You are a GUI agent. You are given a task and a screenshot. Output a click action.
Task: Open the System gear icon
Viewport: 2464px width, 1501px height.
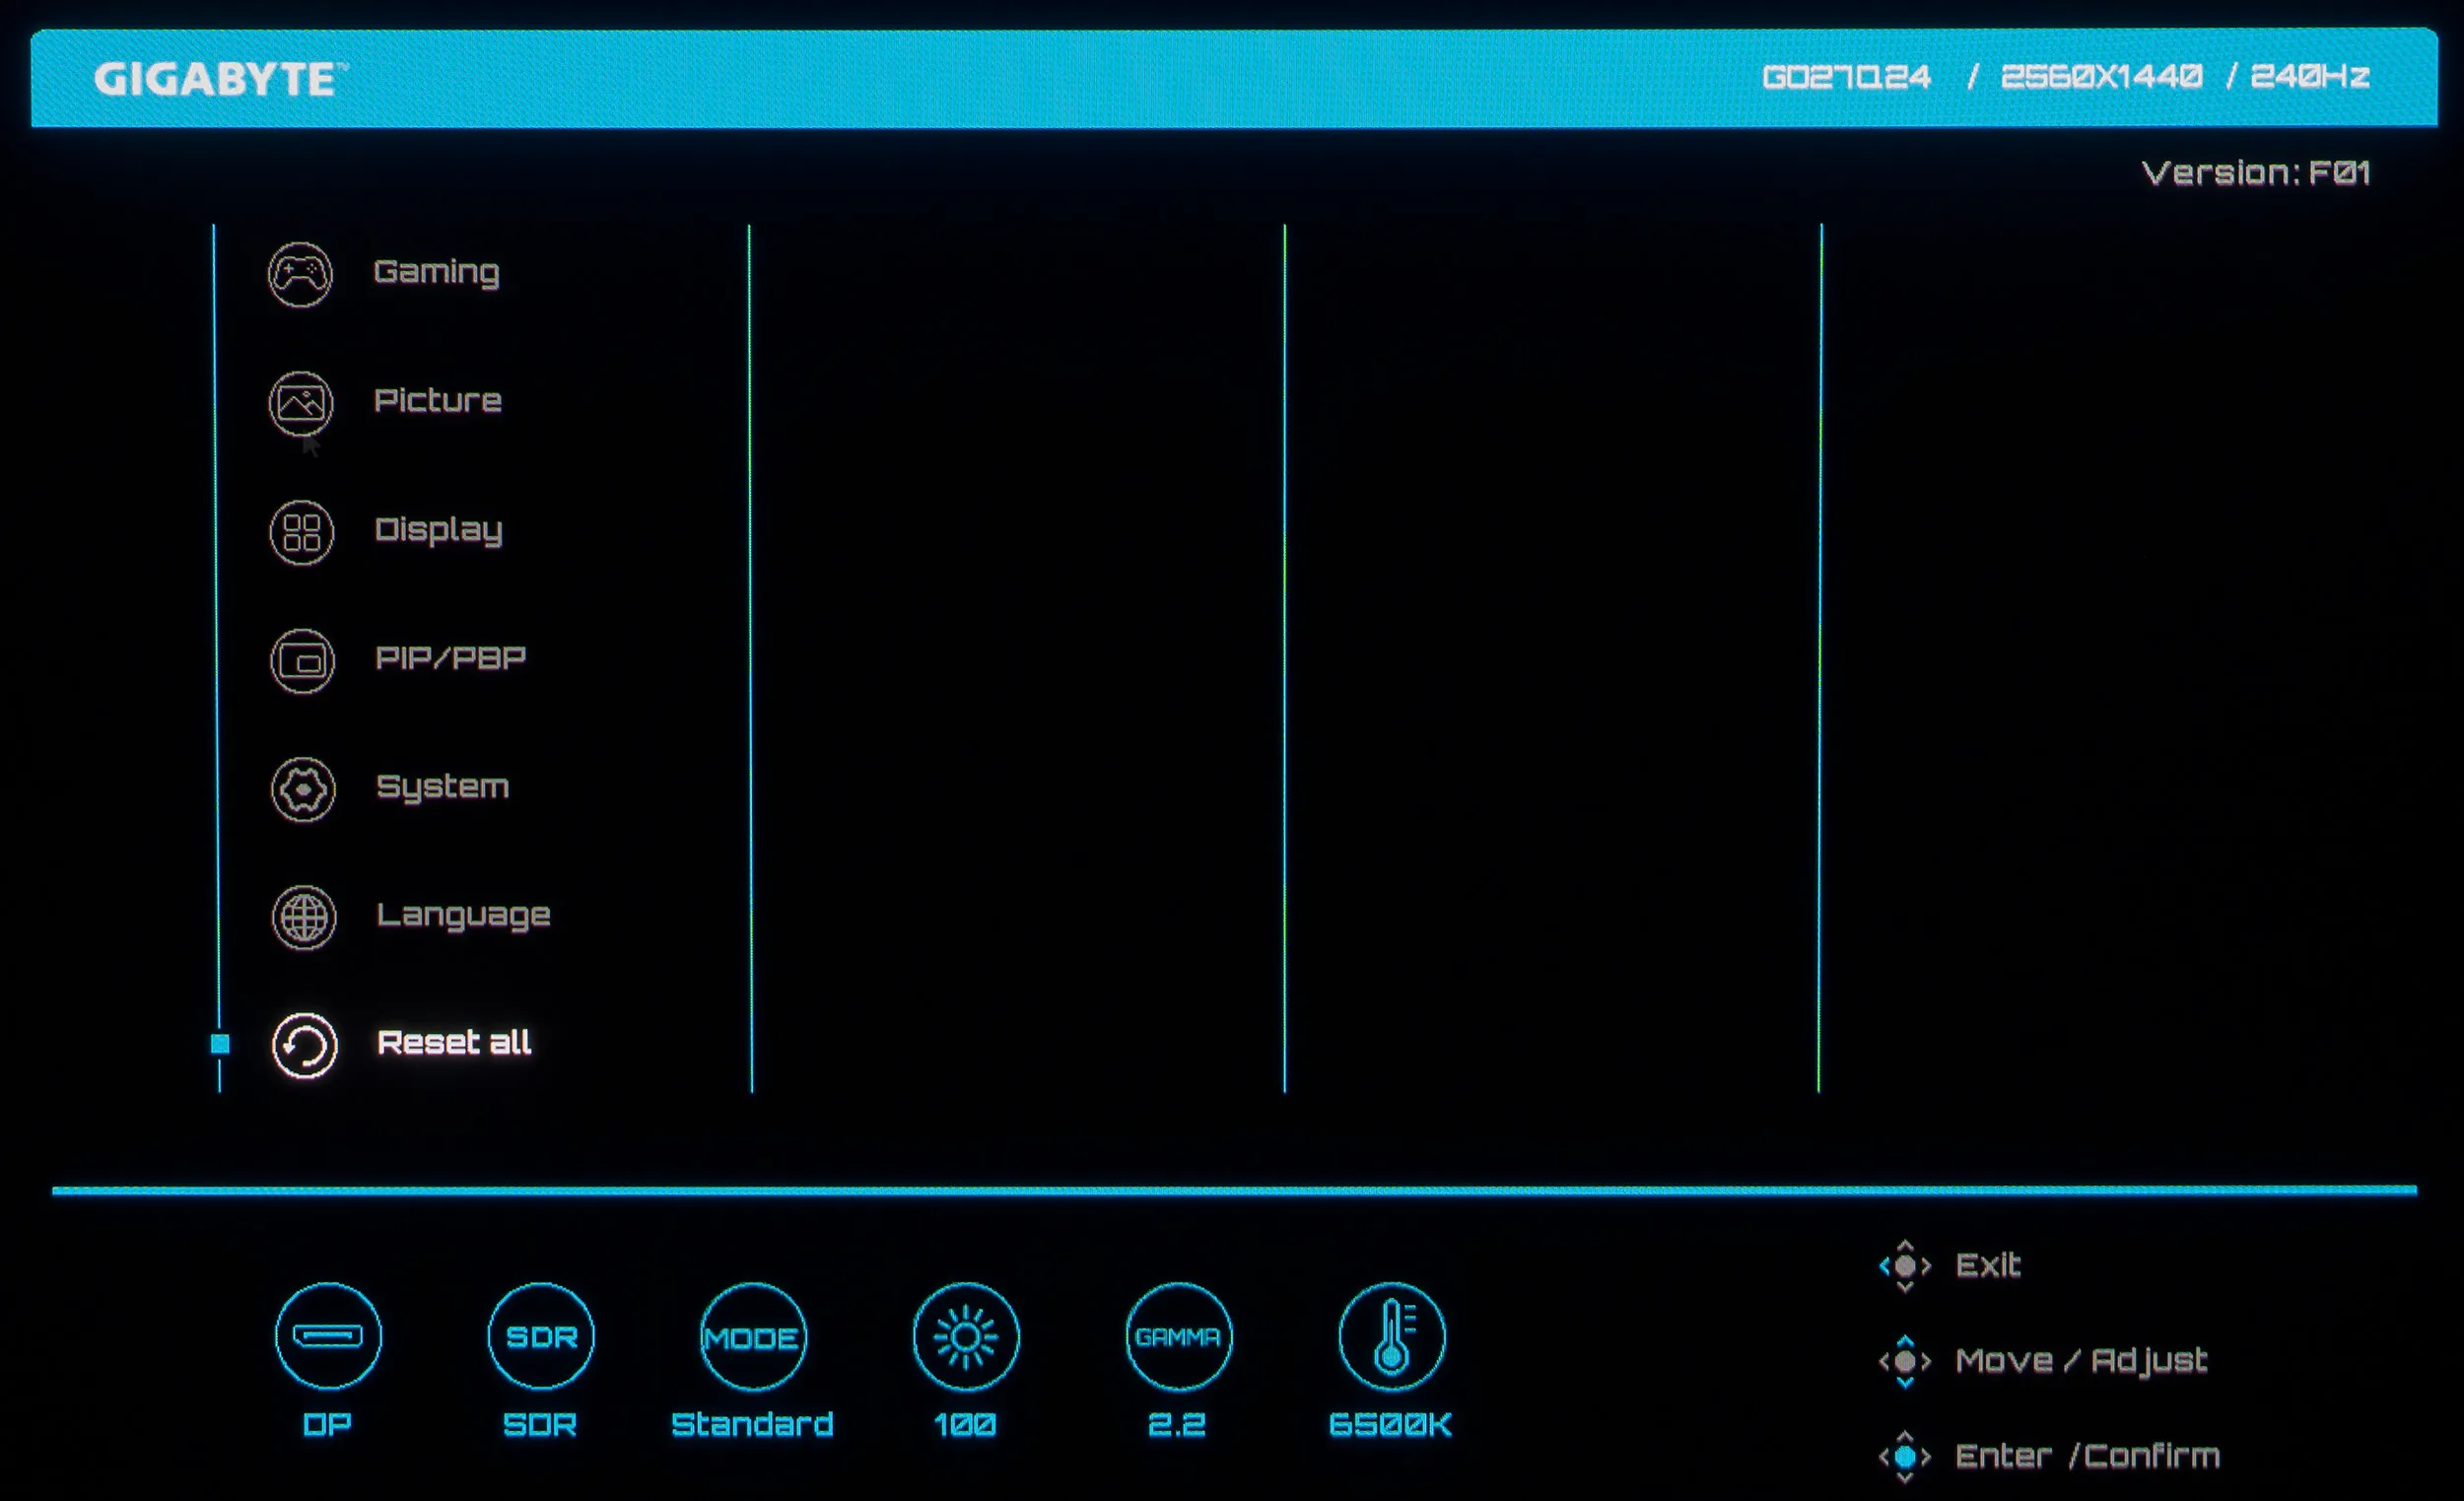pos(303,790)
